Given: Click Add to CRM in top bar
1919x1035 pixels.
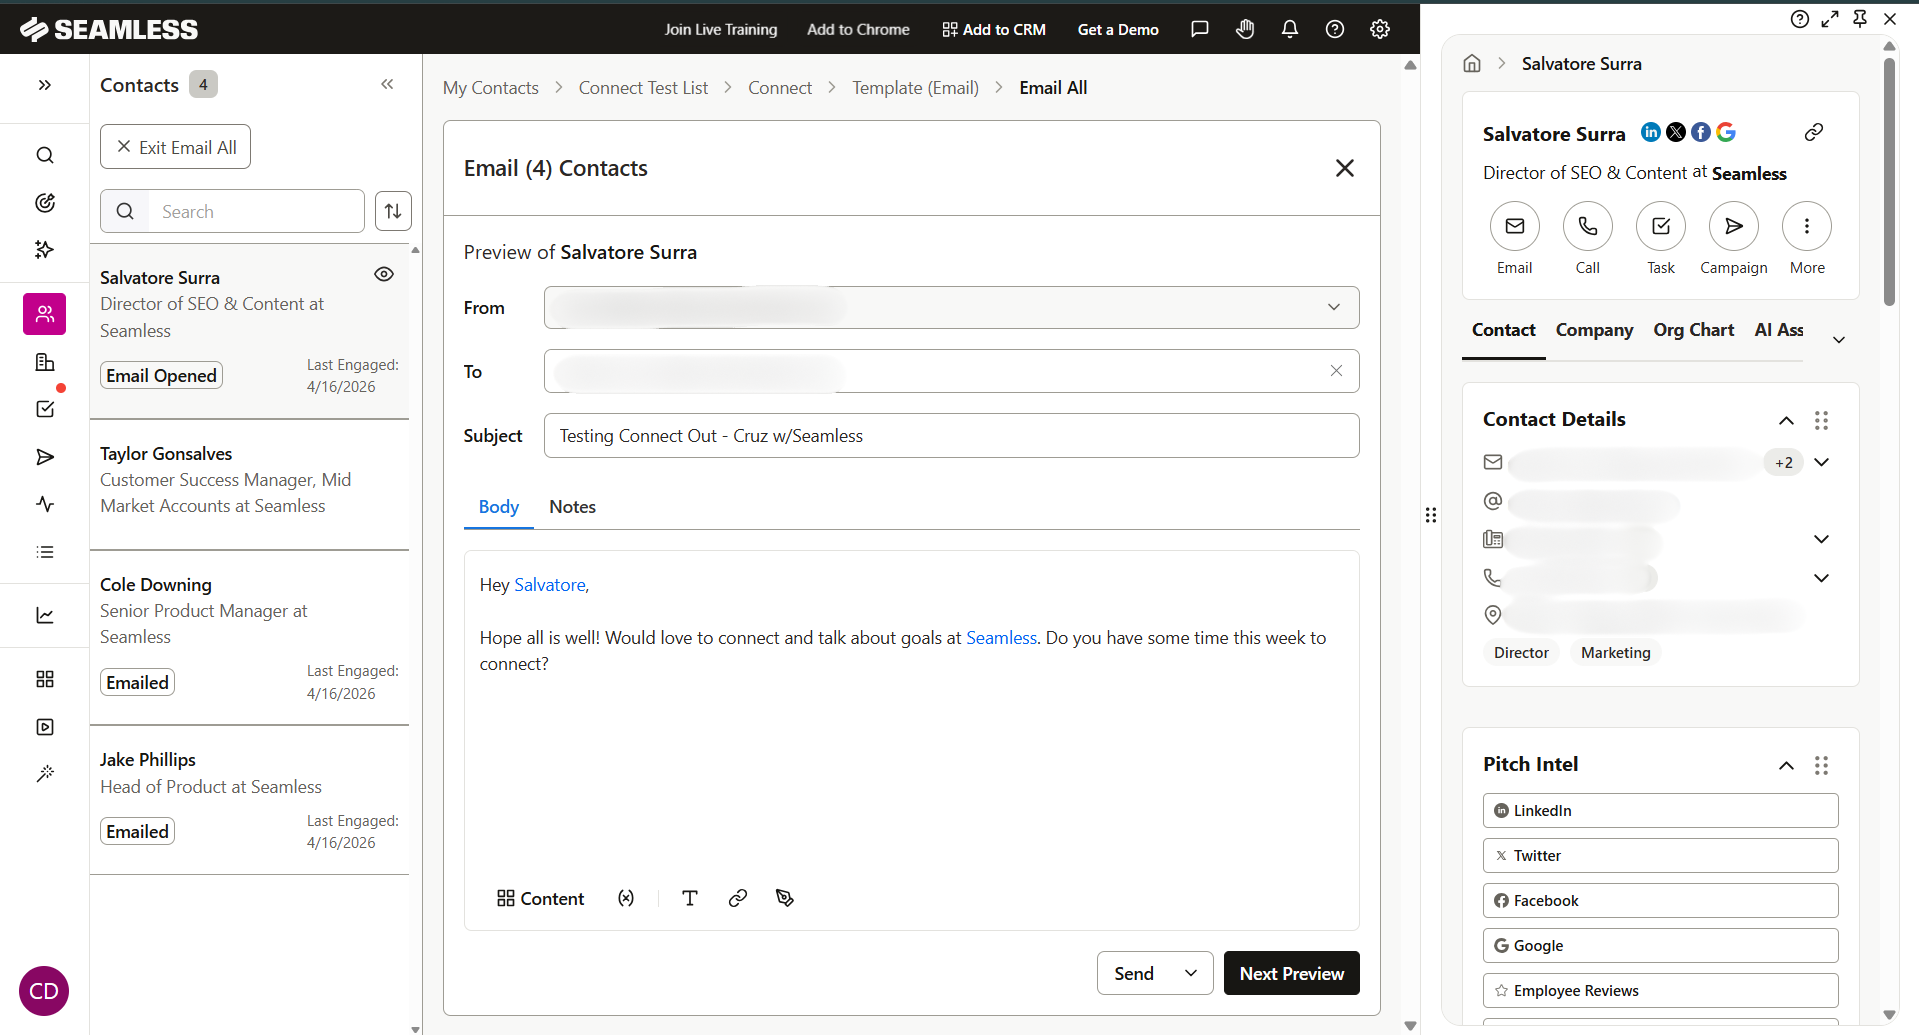Looking at the screenshot, I should [993, 29].
